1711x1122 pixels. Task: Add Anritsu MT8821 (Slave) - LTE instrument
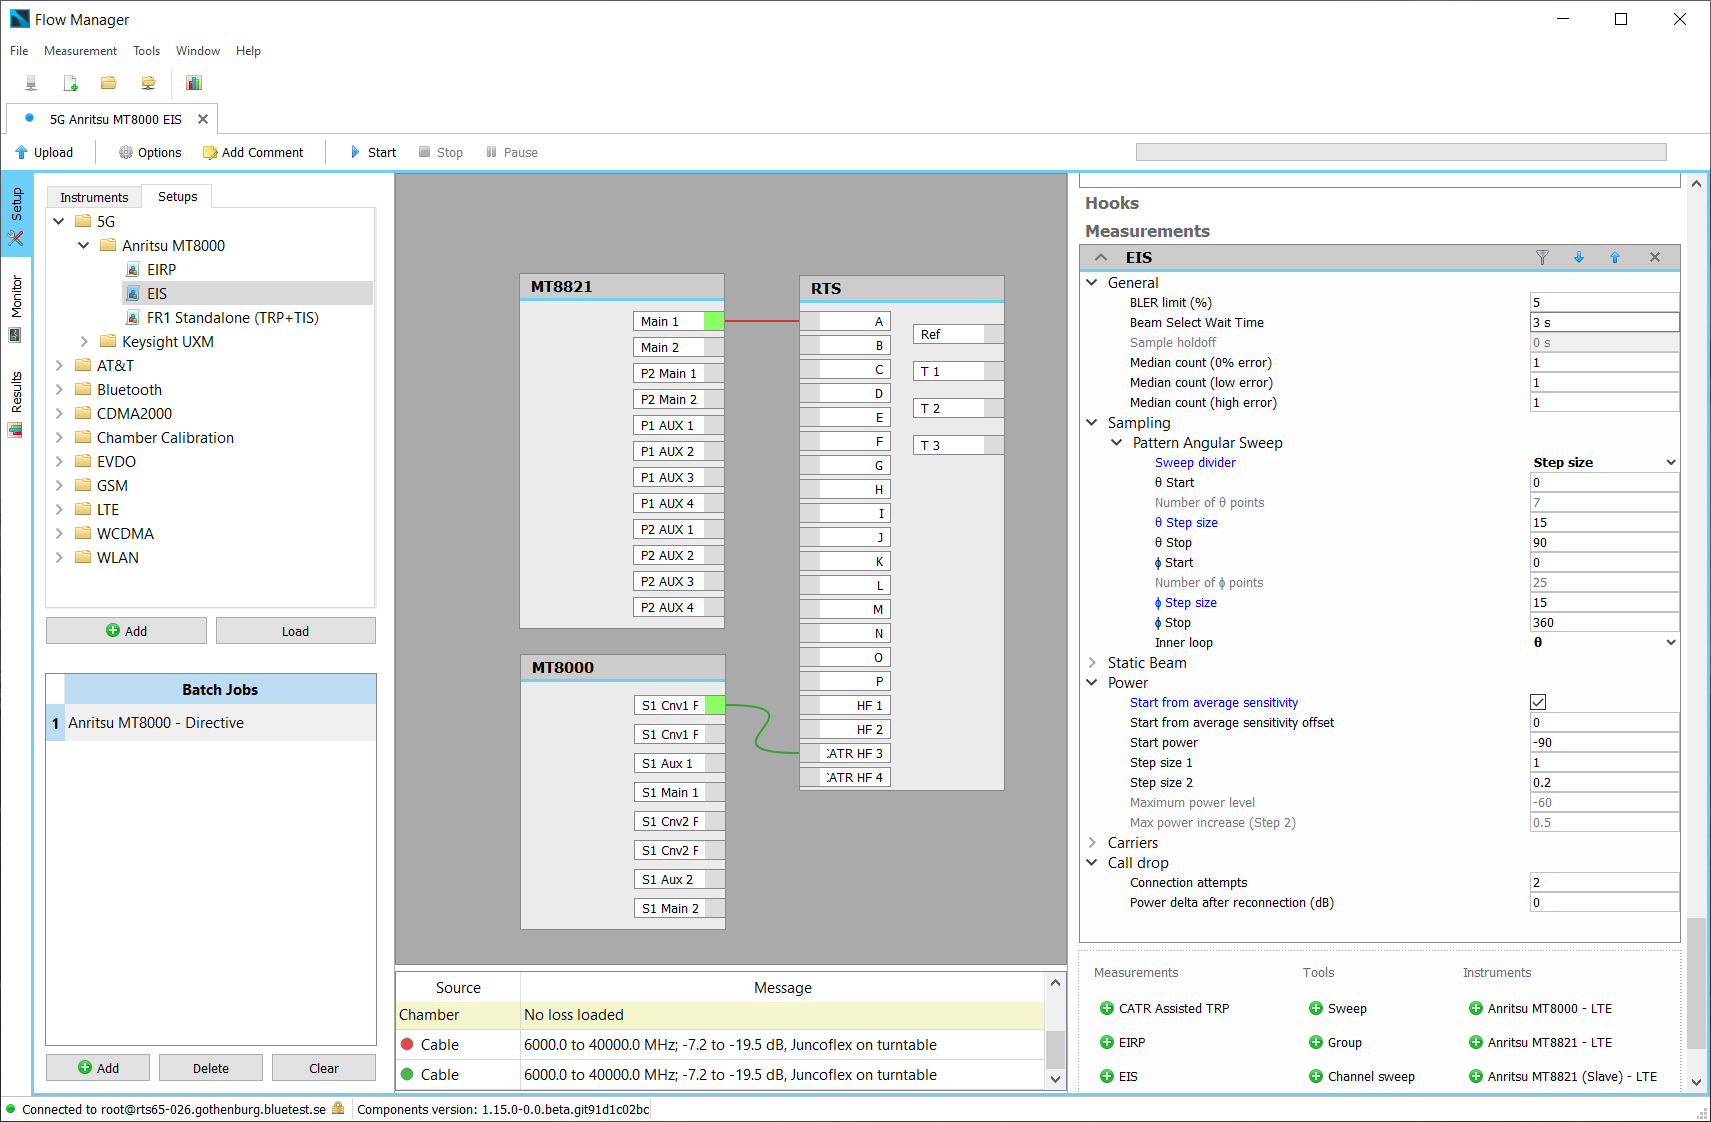coord(1562,1076)
